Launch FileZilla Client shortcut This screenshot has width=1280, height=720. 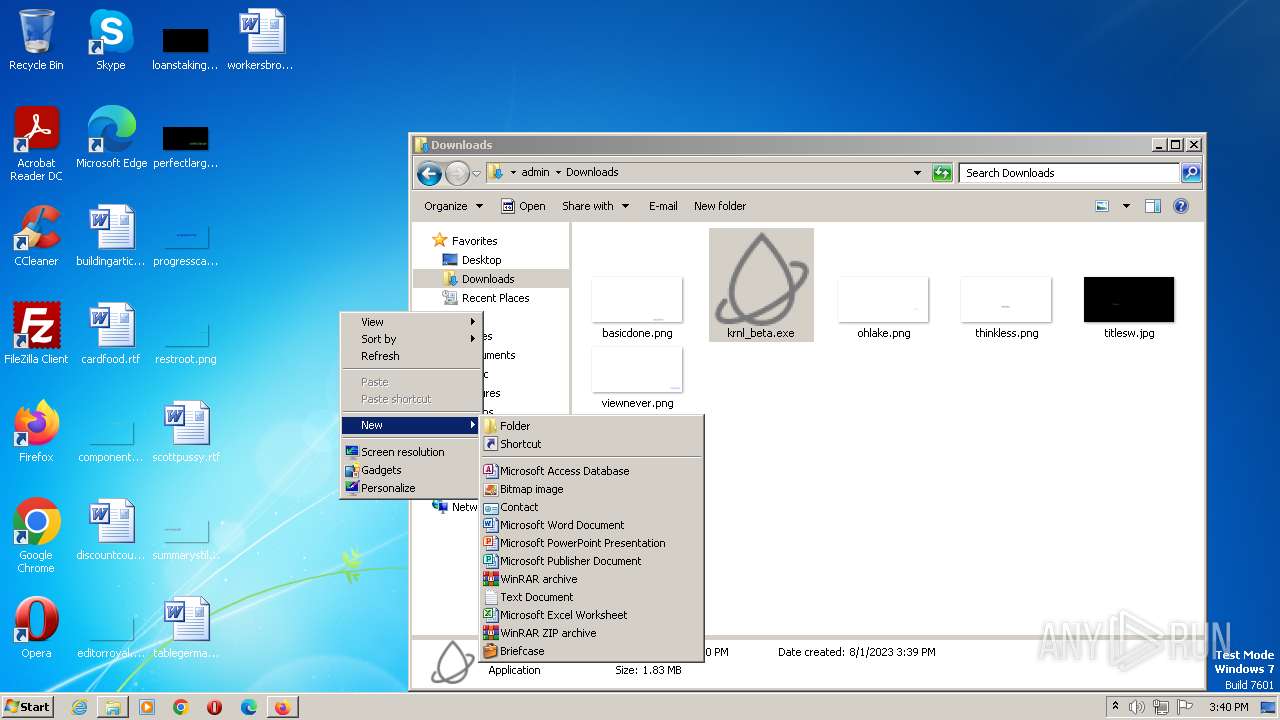[36, 333]
